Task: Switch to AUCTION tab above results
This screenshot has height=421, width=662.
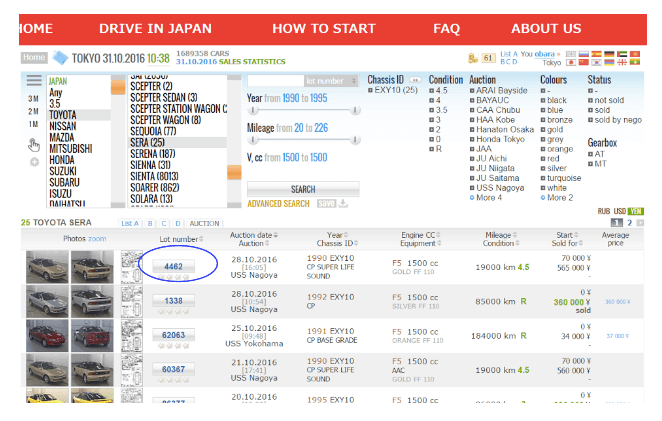Action: [204, 223]
